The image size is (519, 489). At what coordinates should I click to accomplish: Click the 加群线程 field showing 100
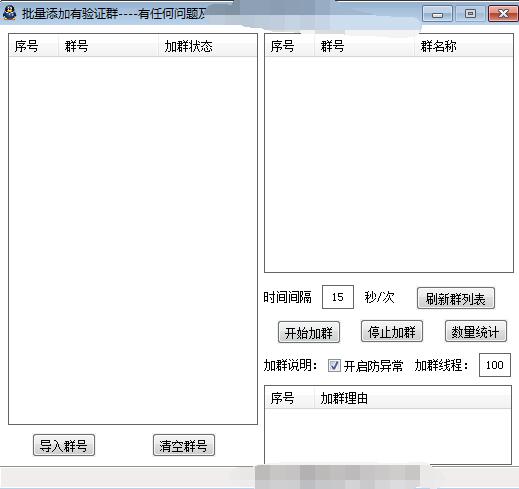pos(495,365)
